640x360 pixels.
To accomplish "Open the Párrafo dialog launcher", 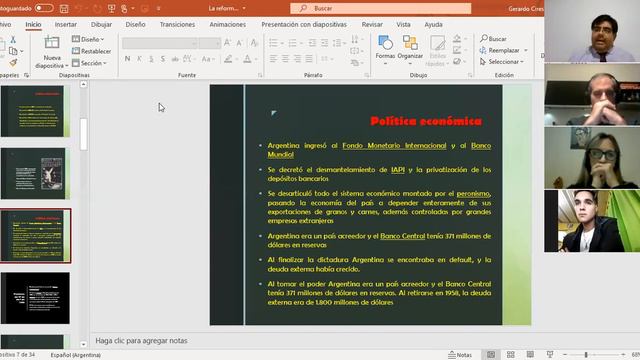I will tap(367, 75).
